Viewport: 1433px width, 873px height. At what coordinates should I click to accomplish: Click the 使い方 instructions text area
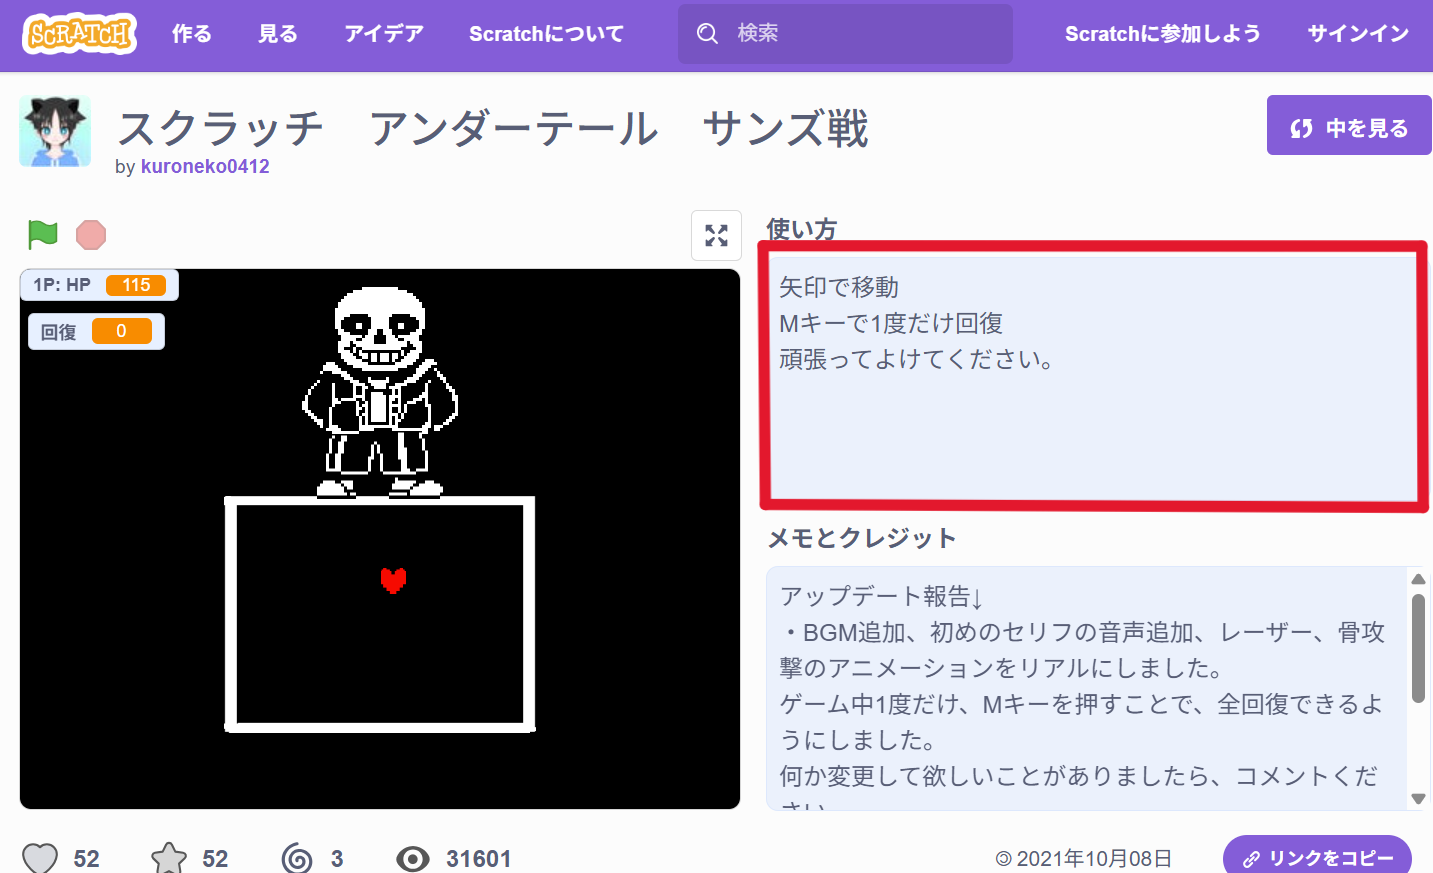(x=1093, y=376)
